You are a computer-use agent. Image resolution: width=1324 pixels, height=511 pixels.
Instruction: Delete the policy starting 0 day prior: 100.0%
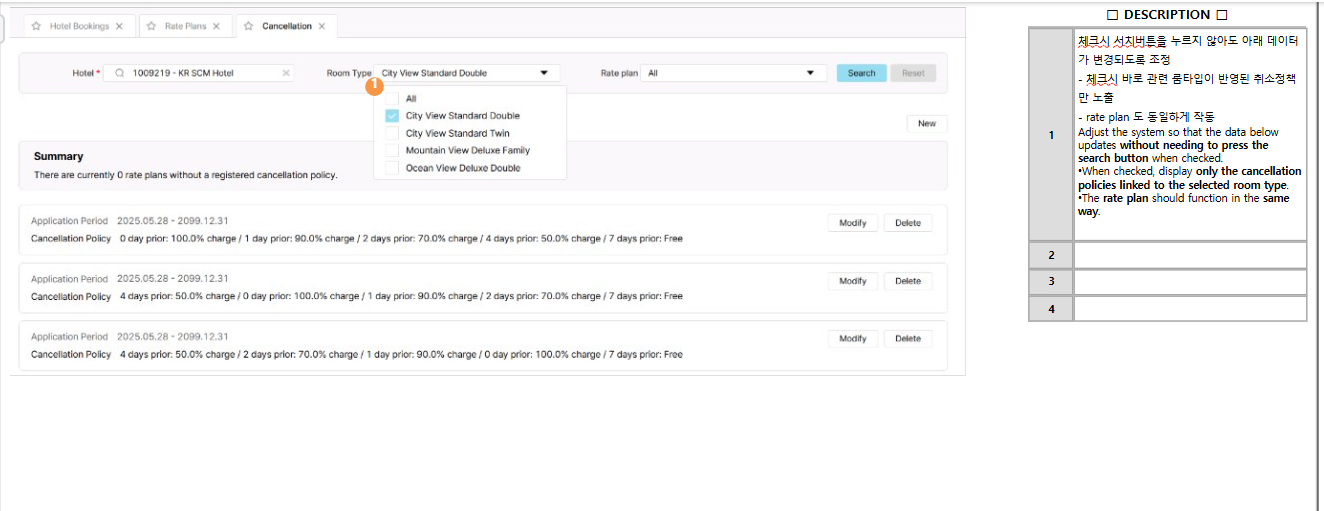pos(908,223)
